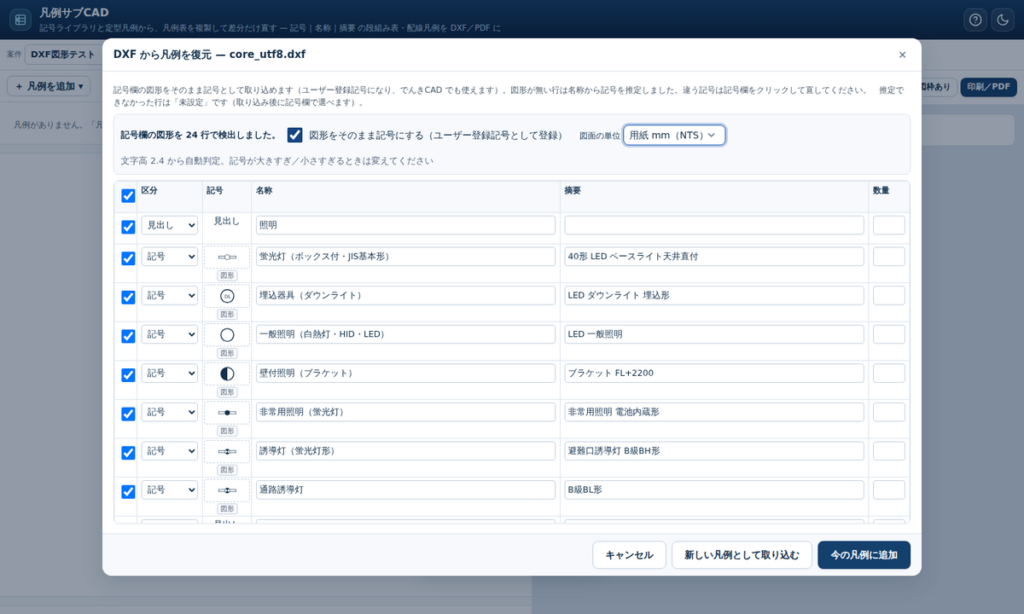The width and height of the screenshot is (1024, 614).
Task: Open the help question-mark icon
Action: click(x=975, y=20)
